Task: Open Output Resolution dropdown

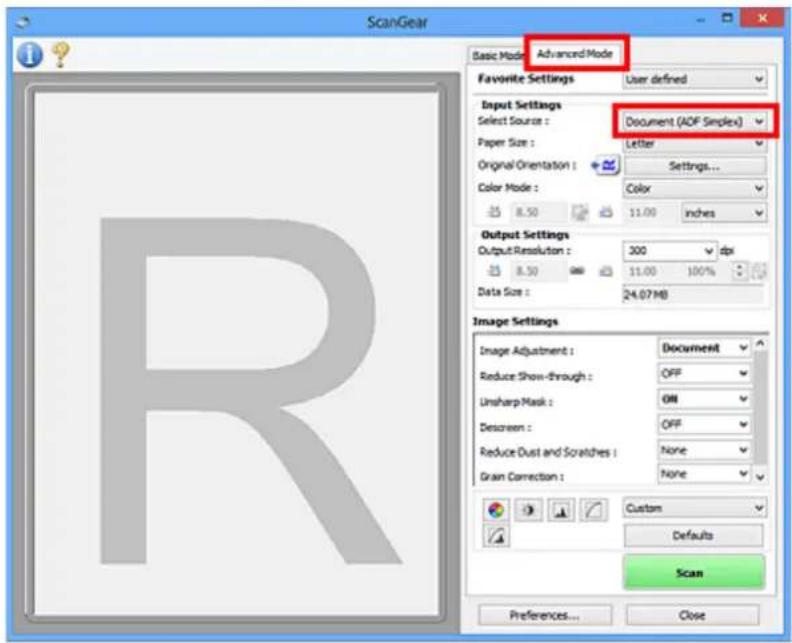Action: (x=670, y=251)
